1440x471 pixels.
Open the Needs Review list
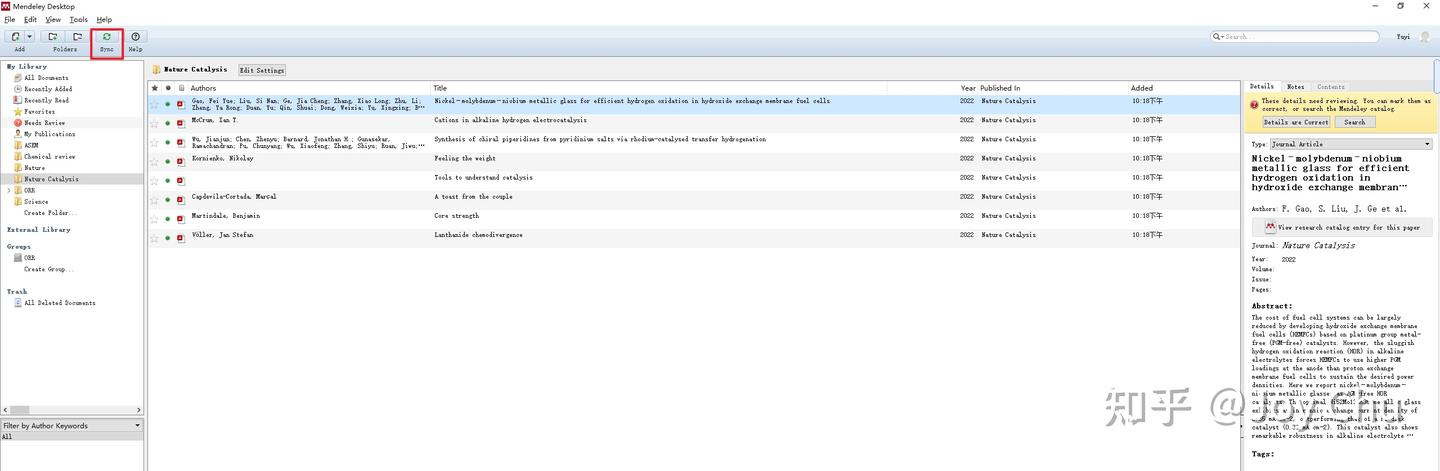click(x=44, y=123)
